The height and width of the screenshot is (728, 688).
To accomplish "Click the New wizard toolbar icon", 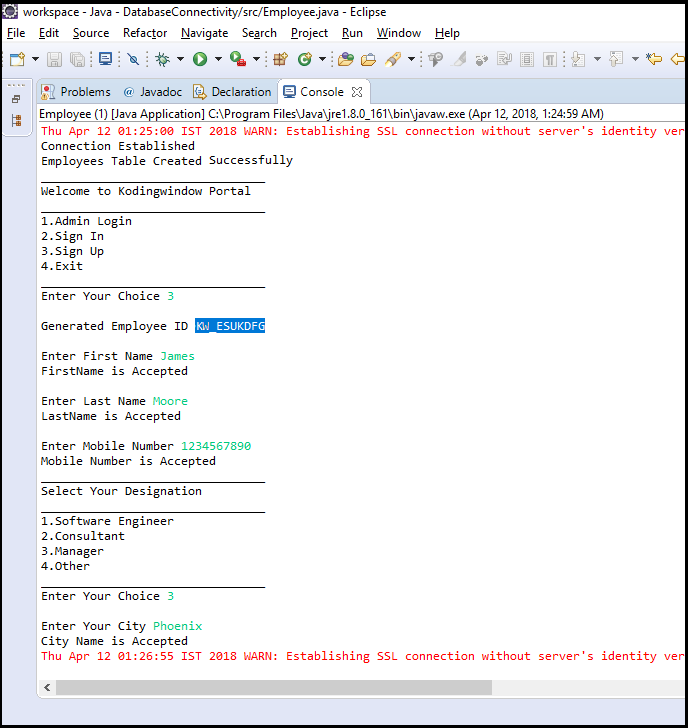I will click(x=18, y=59).
